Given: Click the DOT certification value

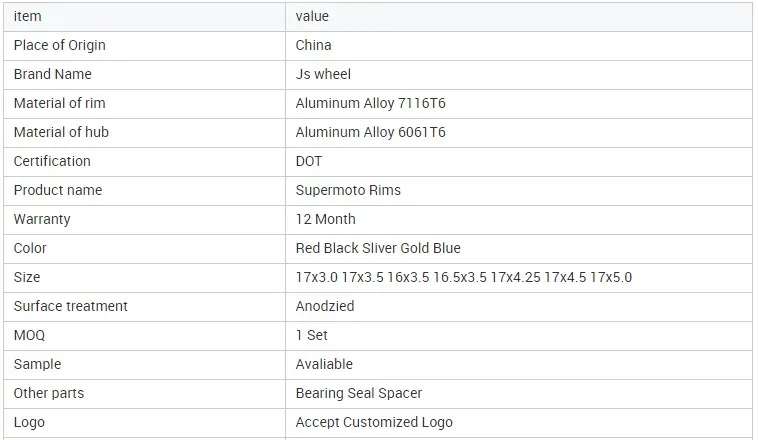Looking at the screenshot, I should point(308,161).
